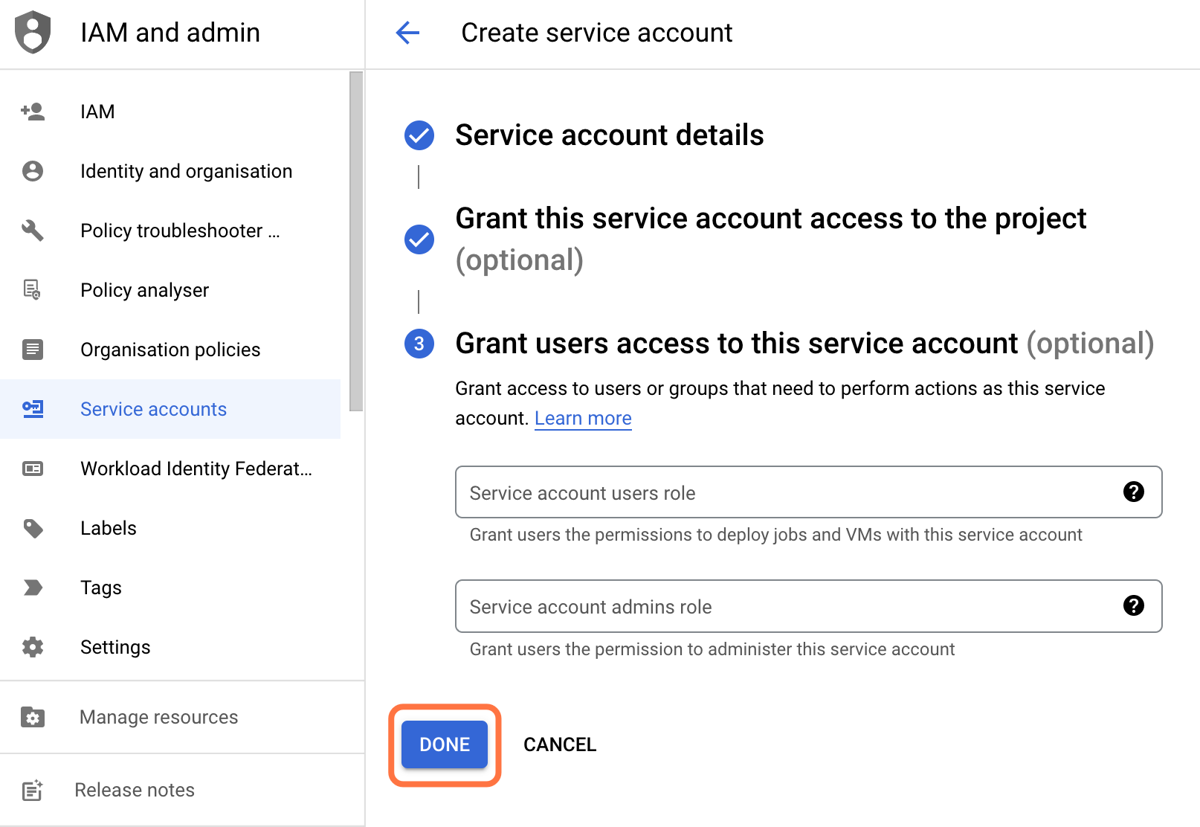Click the Organisation policies list icon
The width and height of the screenshot is (1200, 827).
click(33, 350)
